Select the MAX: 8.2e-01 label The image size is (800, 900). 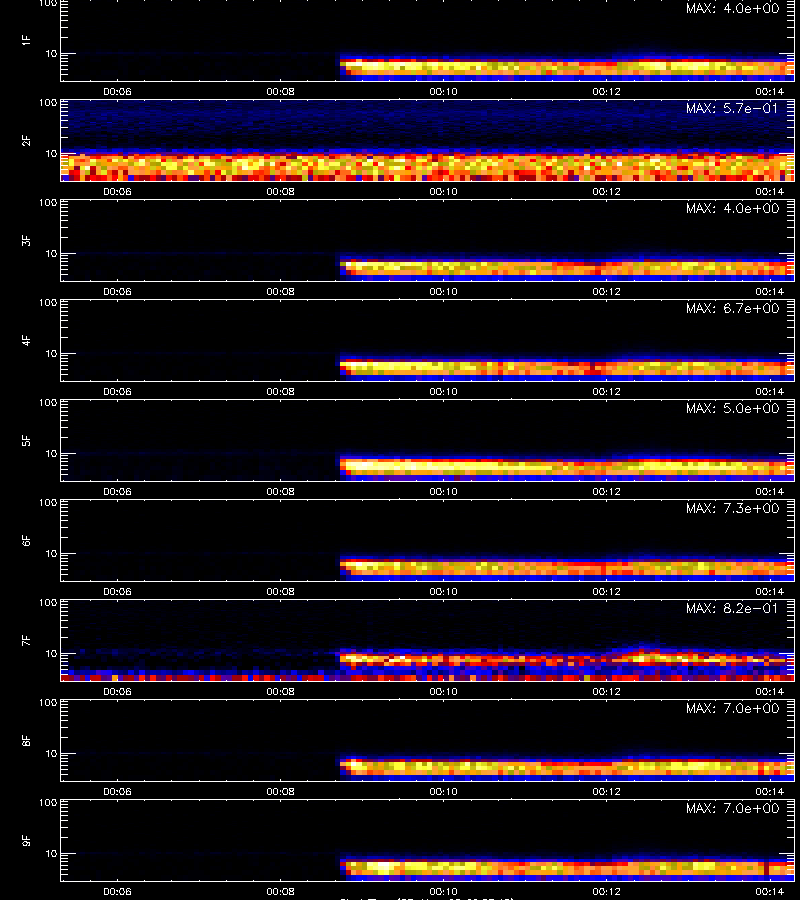click(x=732, y=608)
